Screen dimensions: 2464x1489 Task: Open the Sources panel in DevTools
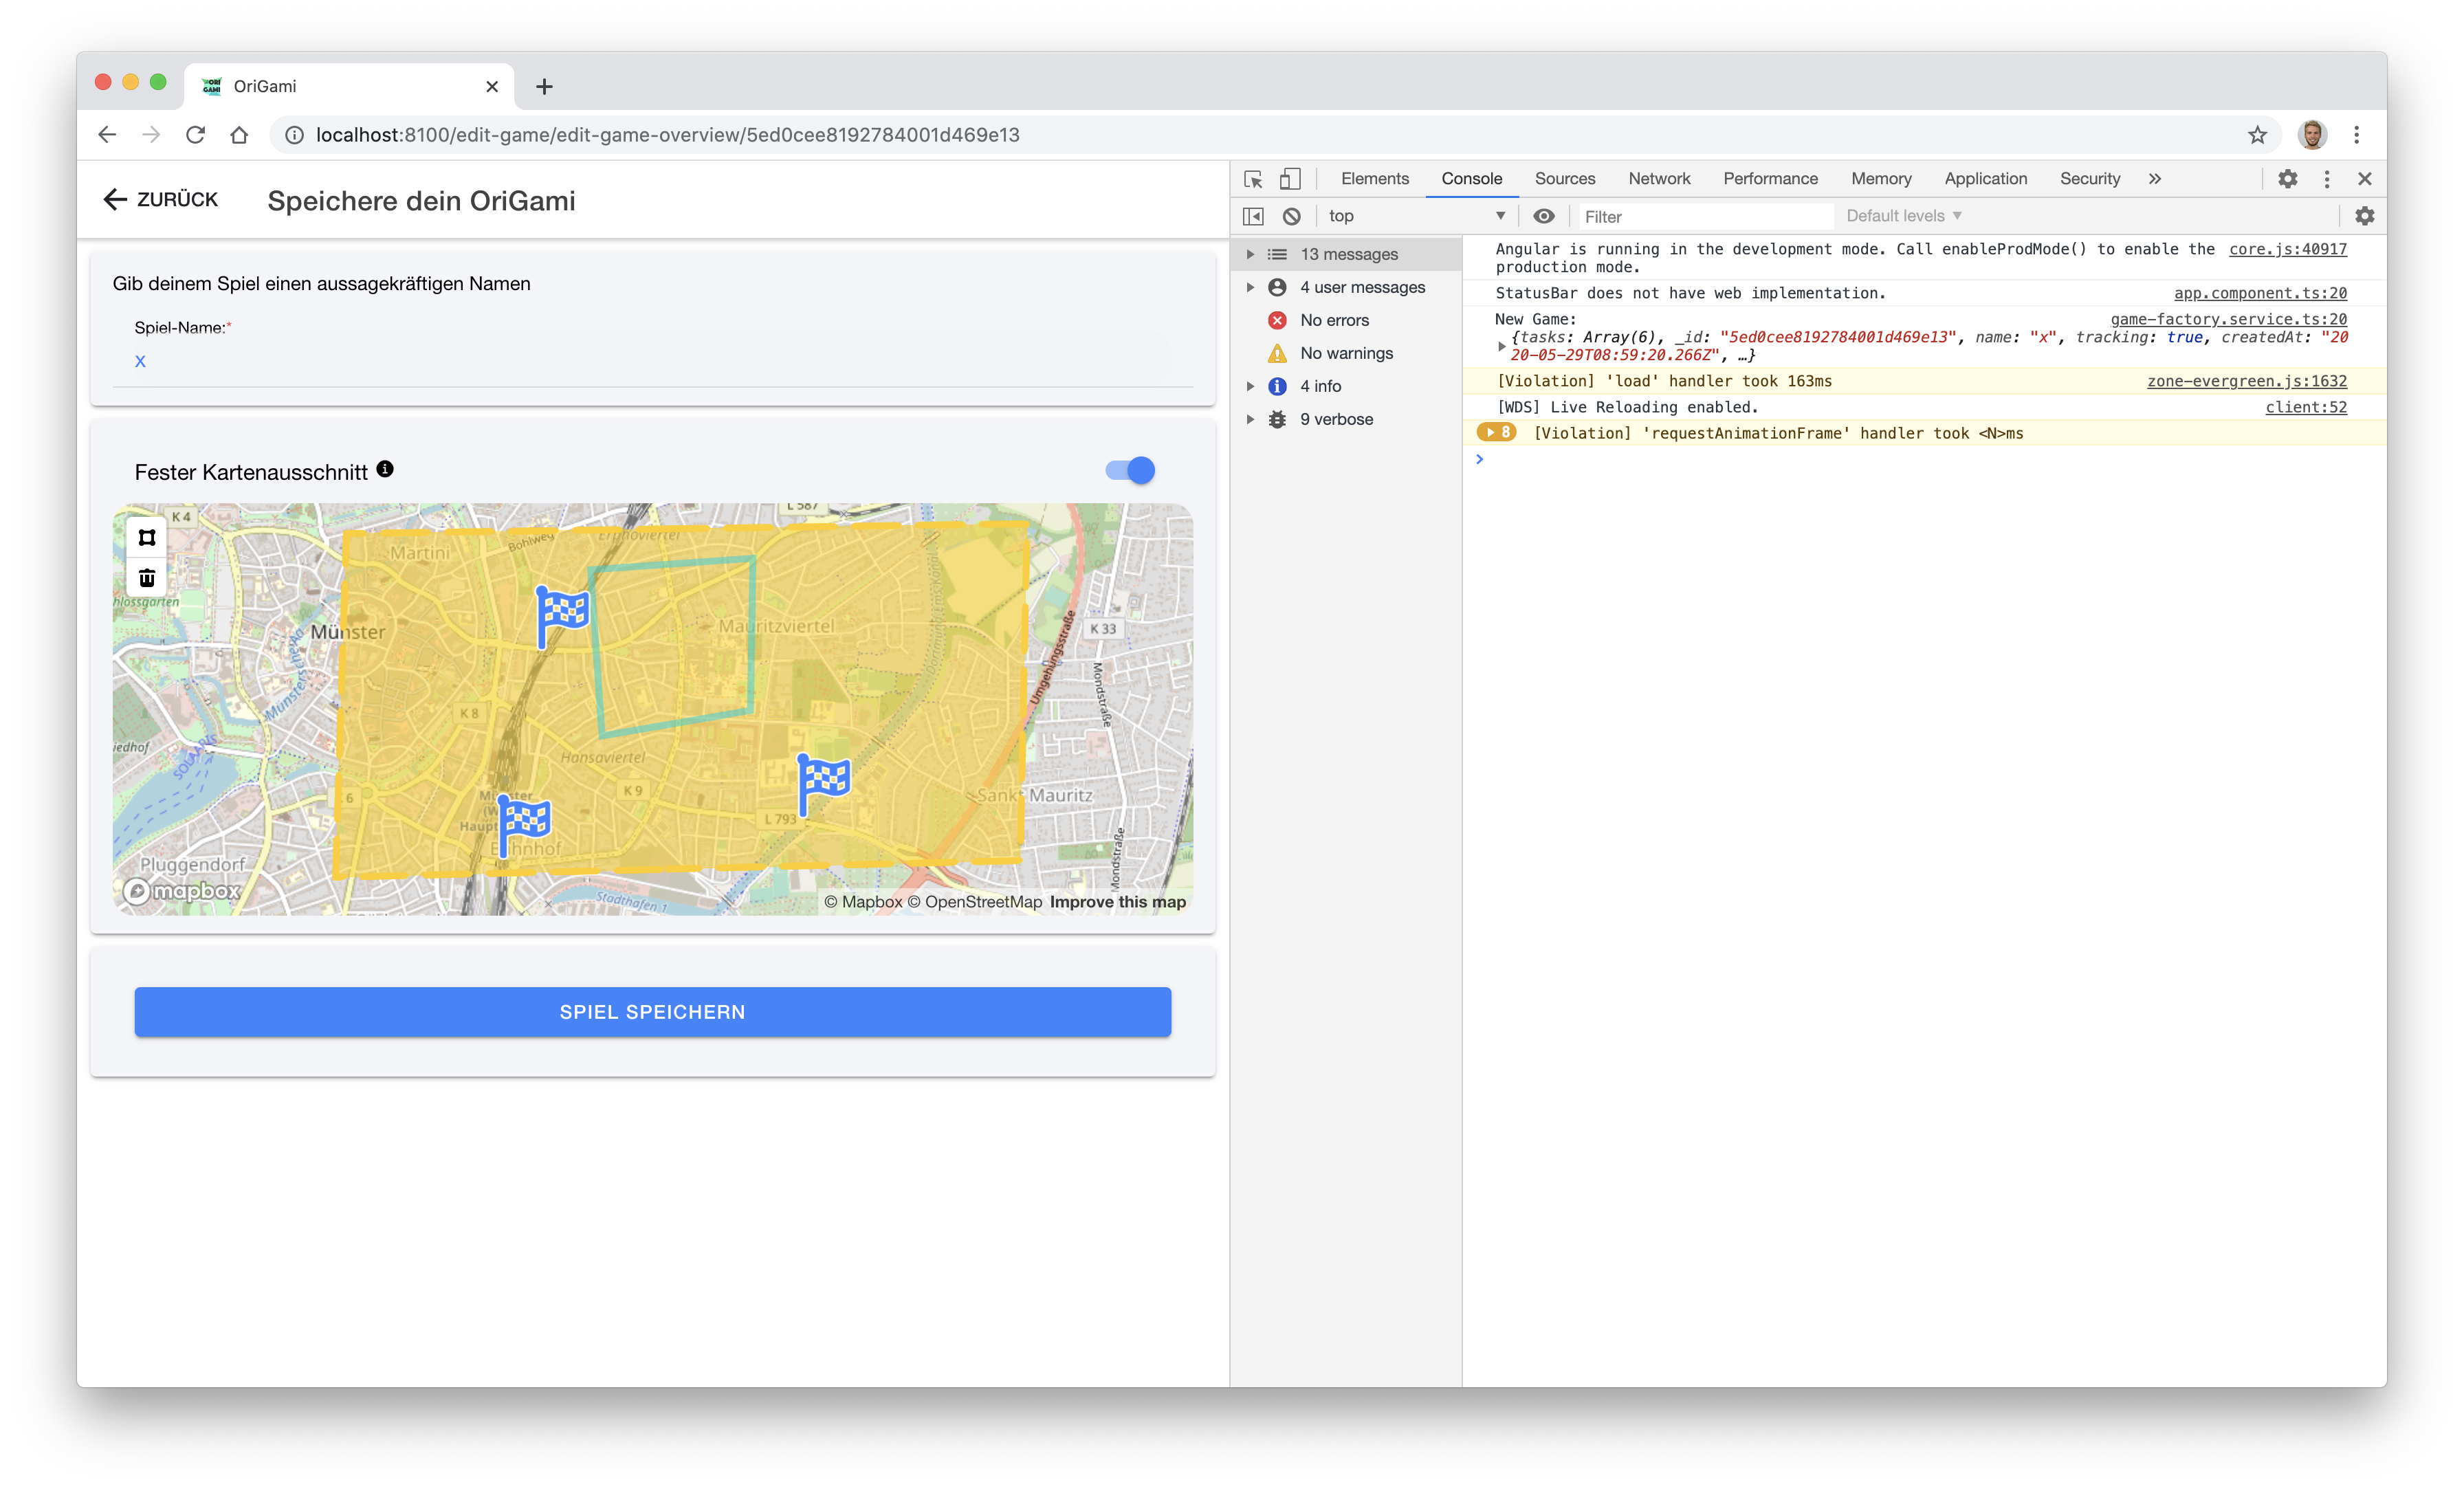click(1564, 178)
